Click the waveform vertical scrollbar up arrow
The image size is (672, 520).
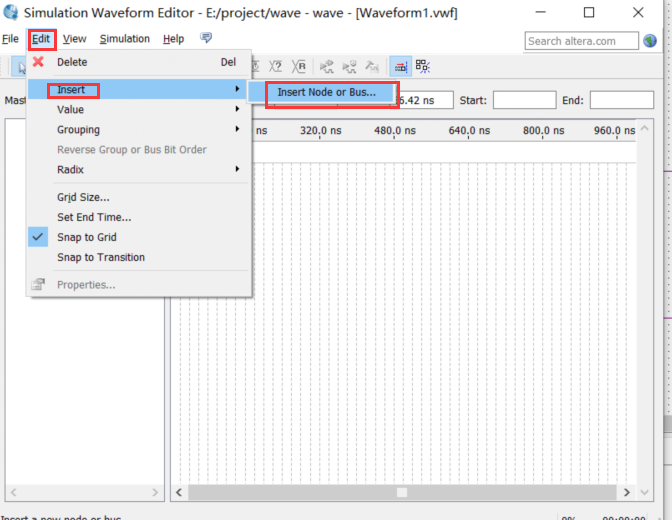(x=645, y=128)
